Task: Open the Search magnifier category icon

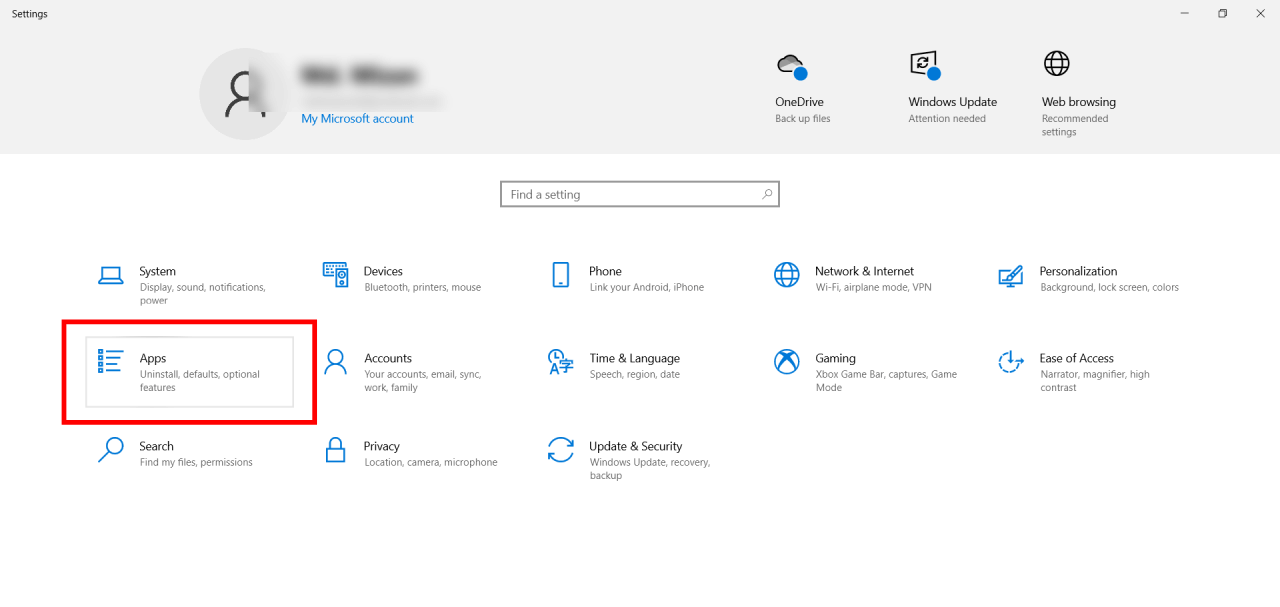Action: click(x=110, y=450)
